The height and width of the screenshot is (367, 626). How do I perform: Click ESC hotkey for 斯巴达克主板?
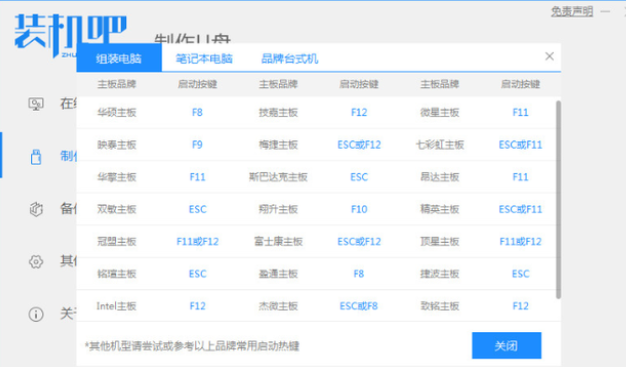(359, 177)
